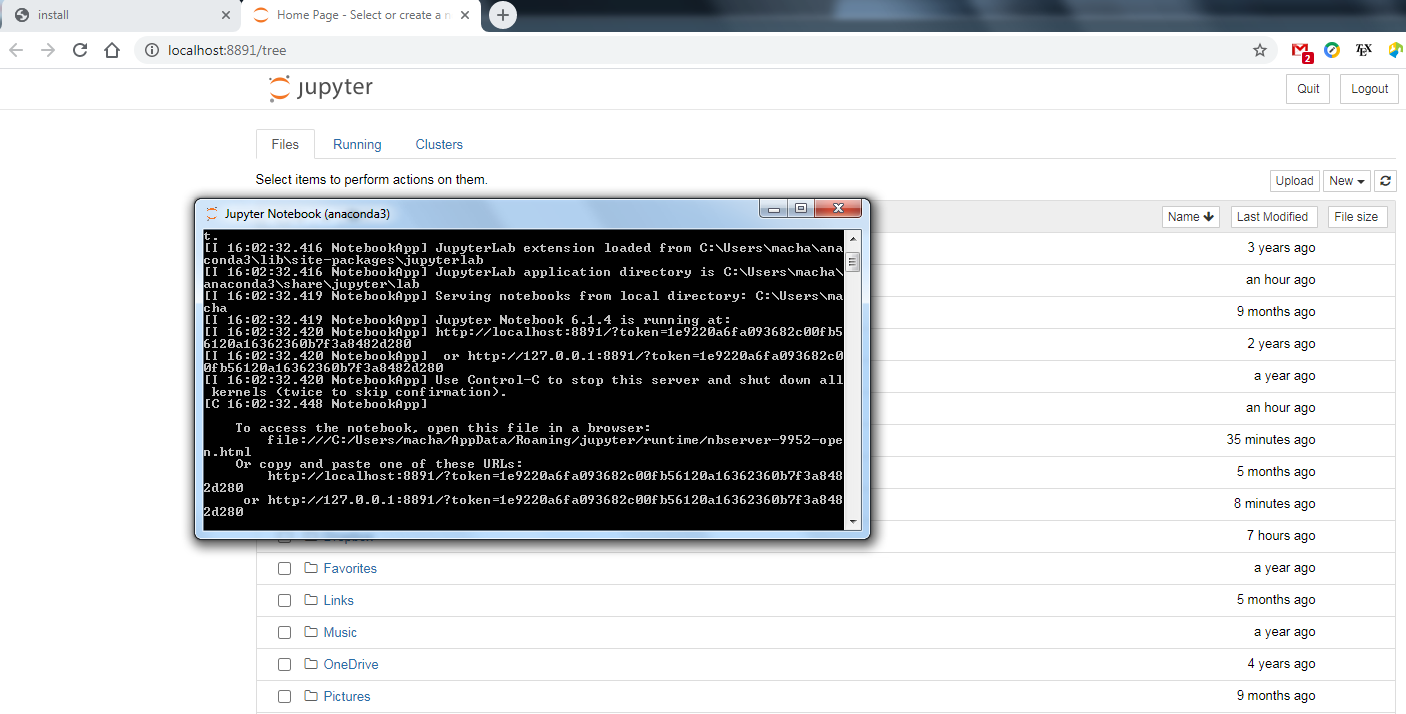Click the Favorites folder icon

pos(310,568)
